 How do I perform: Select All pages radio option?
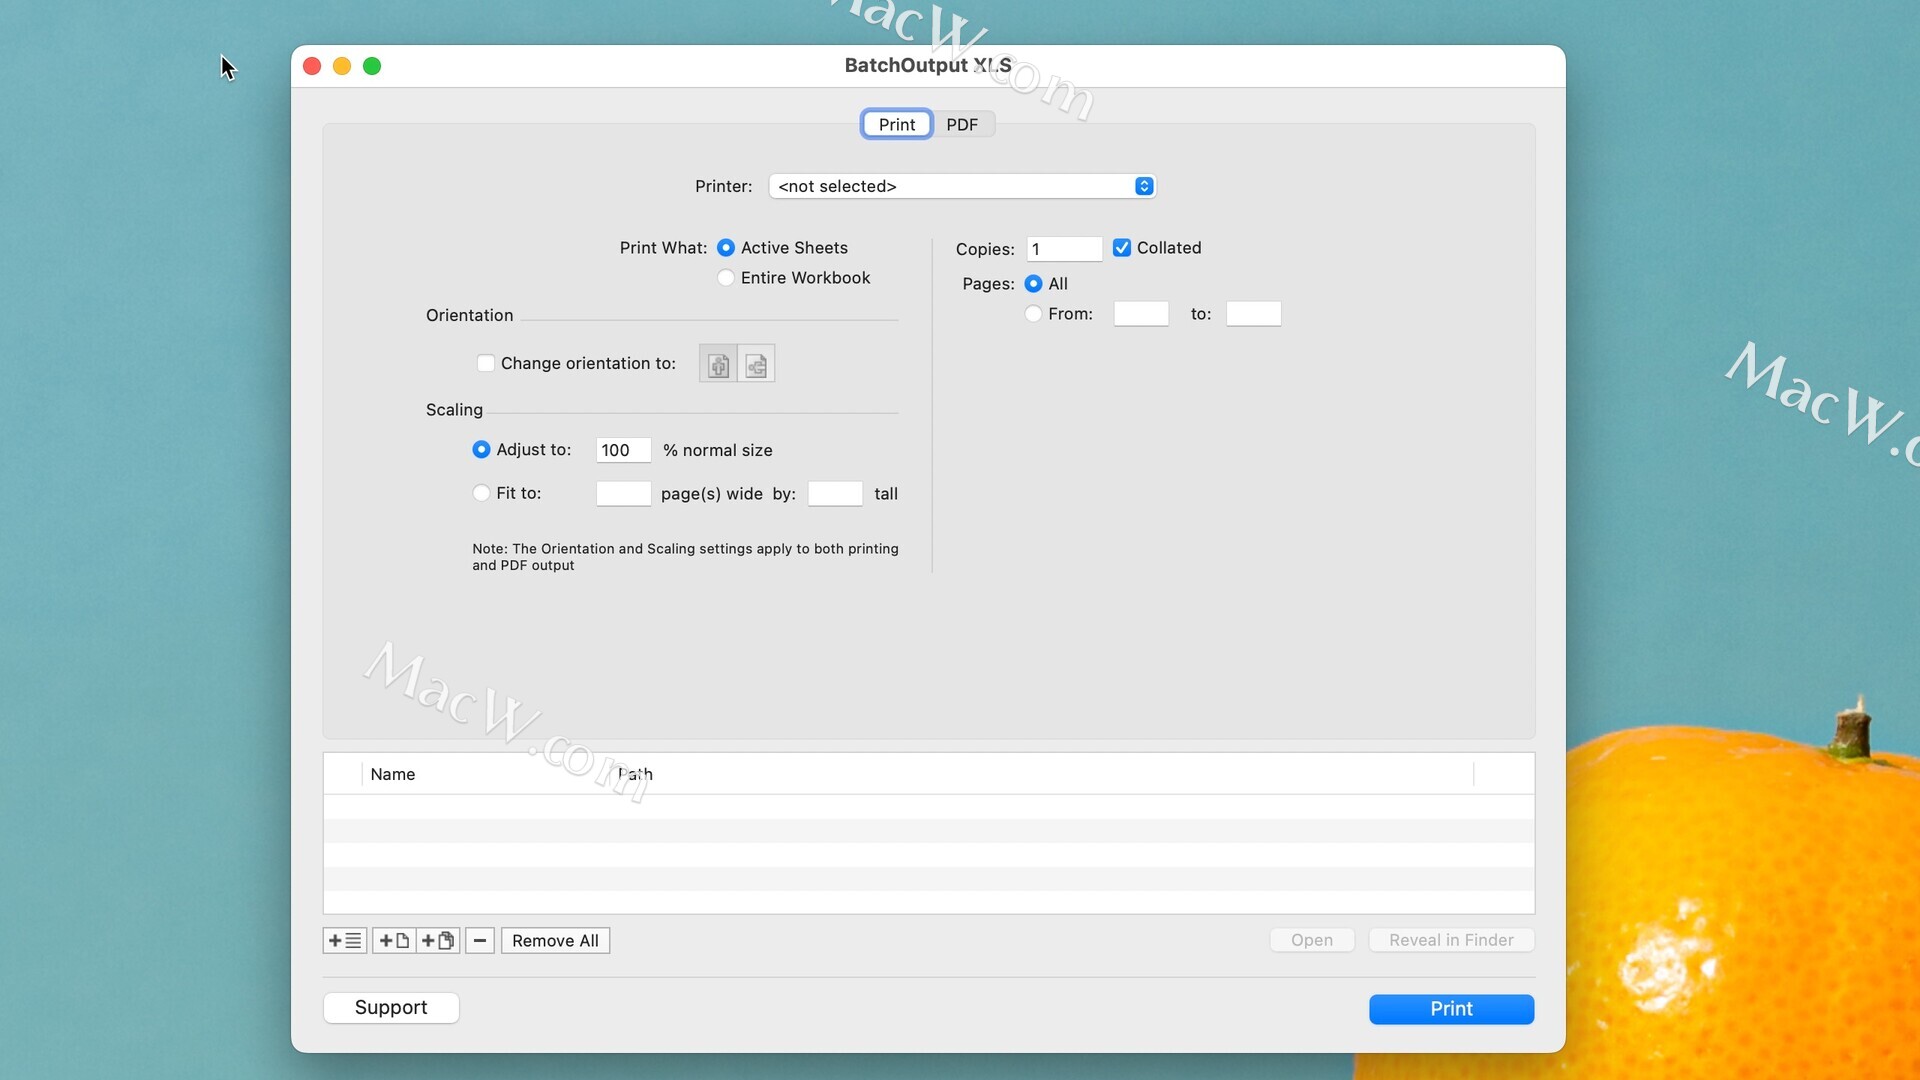point(1033,284)
